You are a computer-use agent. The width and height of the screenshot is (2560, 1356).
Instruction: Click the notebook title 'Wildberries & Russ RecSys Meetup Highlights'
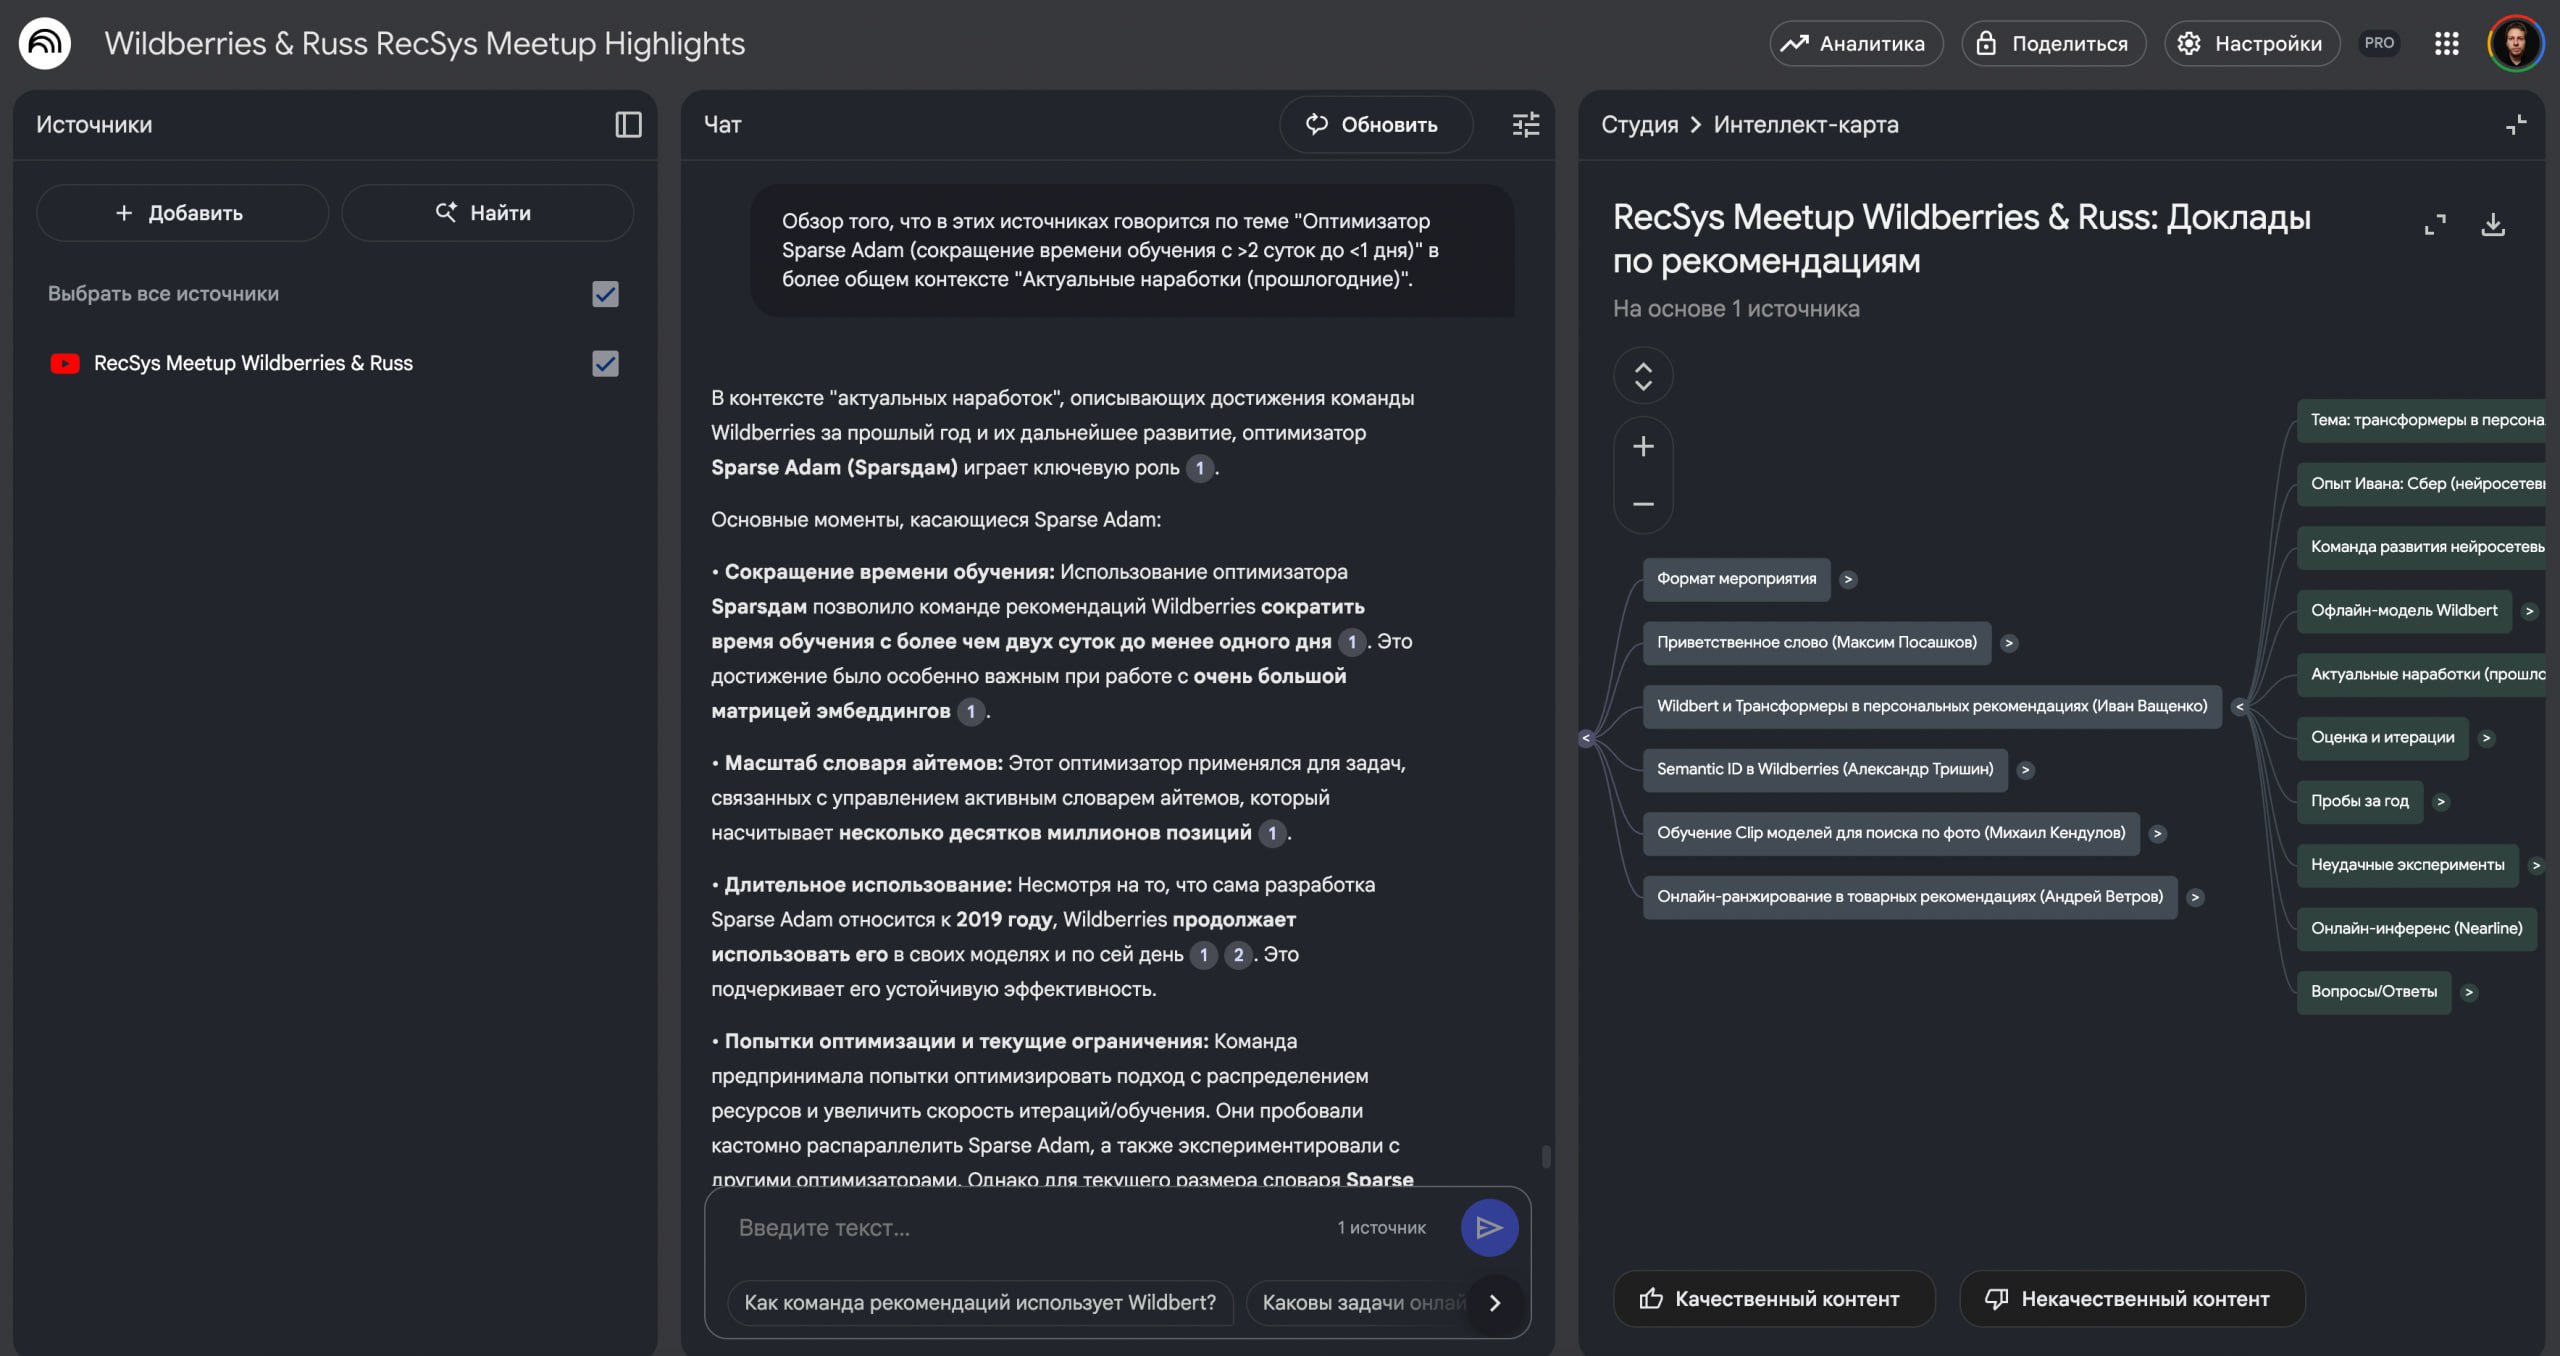point(425,43)
